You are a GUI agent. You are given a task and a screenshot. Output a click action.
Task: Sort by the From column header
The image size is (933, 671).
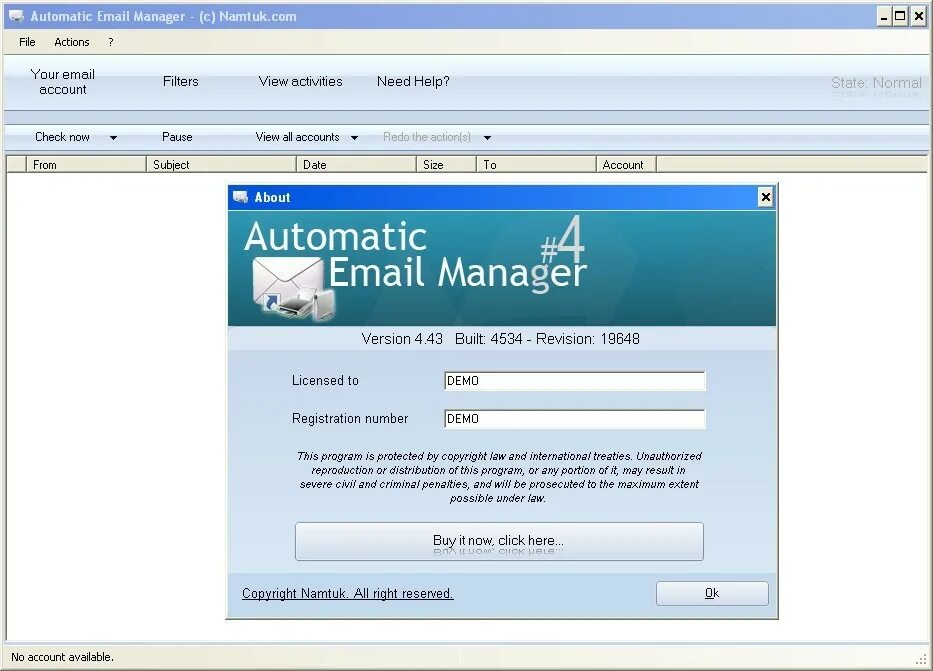pyautogui.click(x=86, y=165)
